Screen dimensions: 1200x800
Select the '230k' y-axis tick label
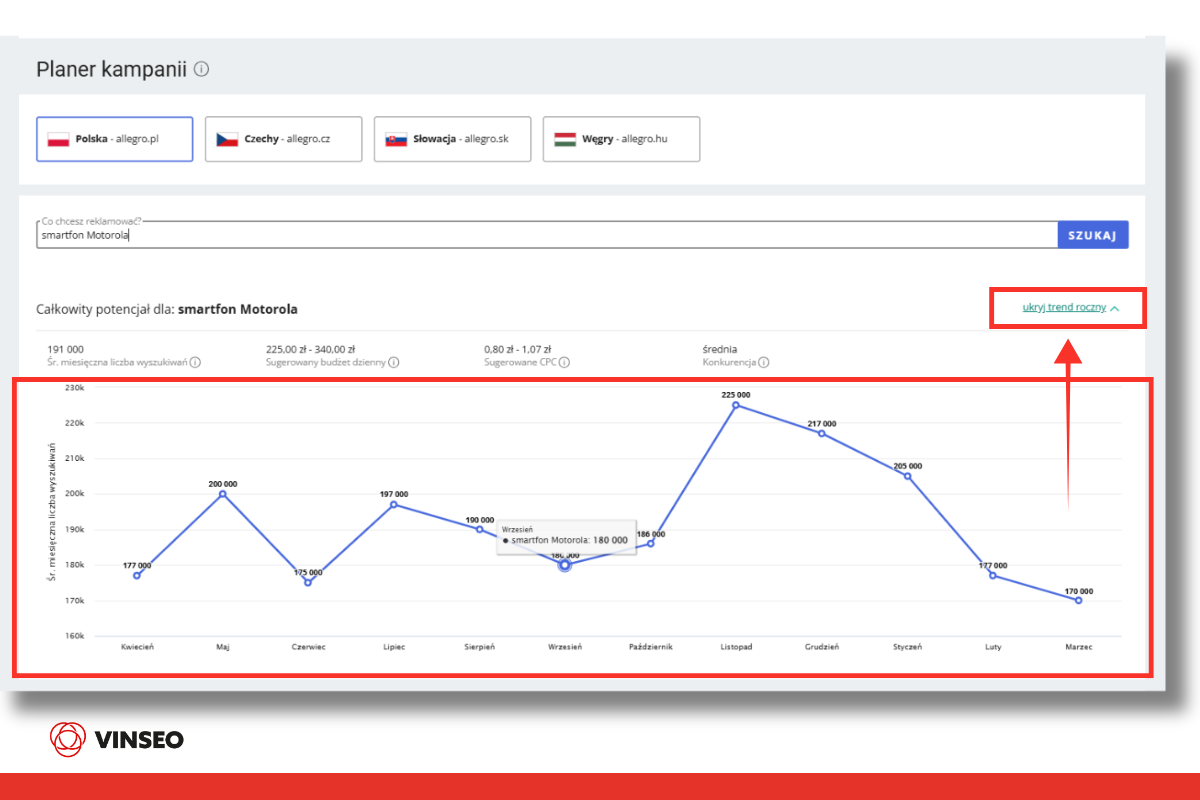(75, 387)
